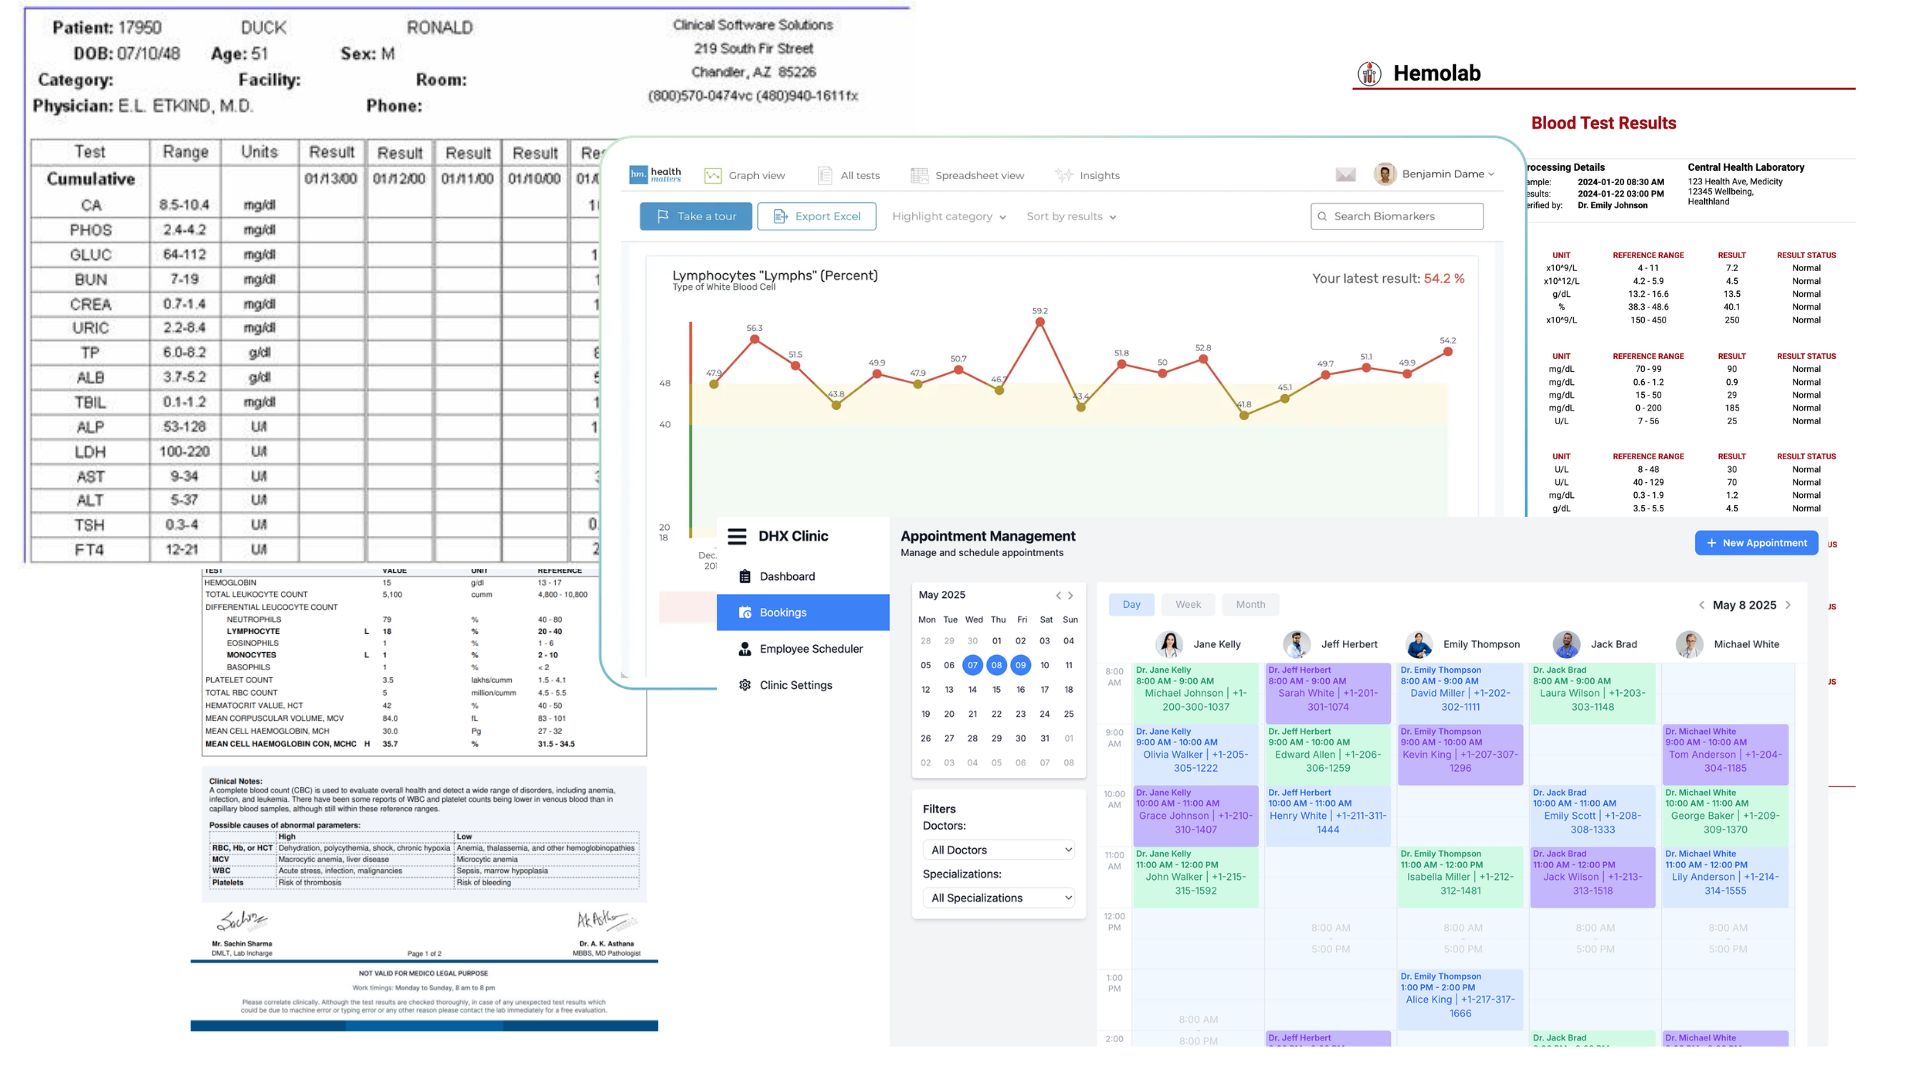Viewport: 1920px width, 1080px height.
Task: Go to day before May 8 2025
Action: [x=1701, y=605]
